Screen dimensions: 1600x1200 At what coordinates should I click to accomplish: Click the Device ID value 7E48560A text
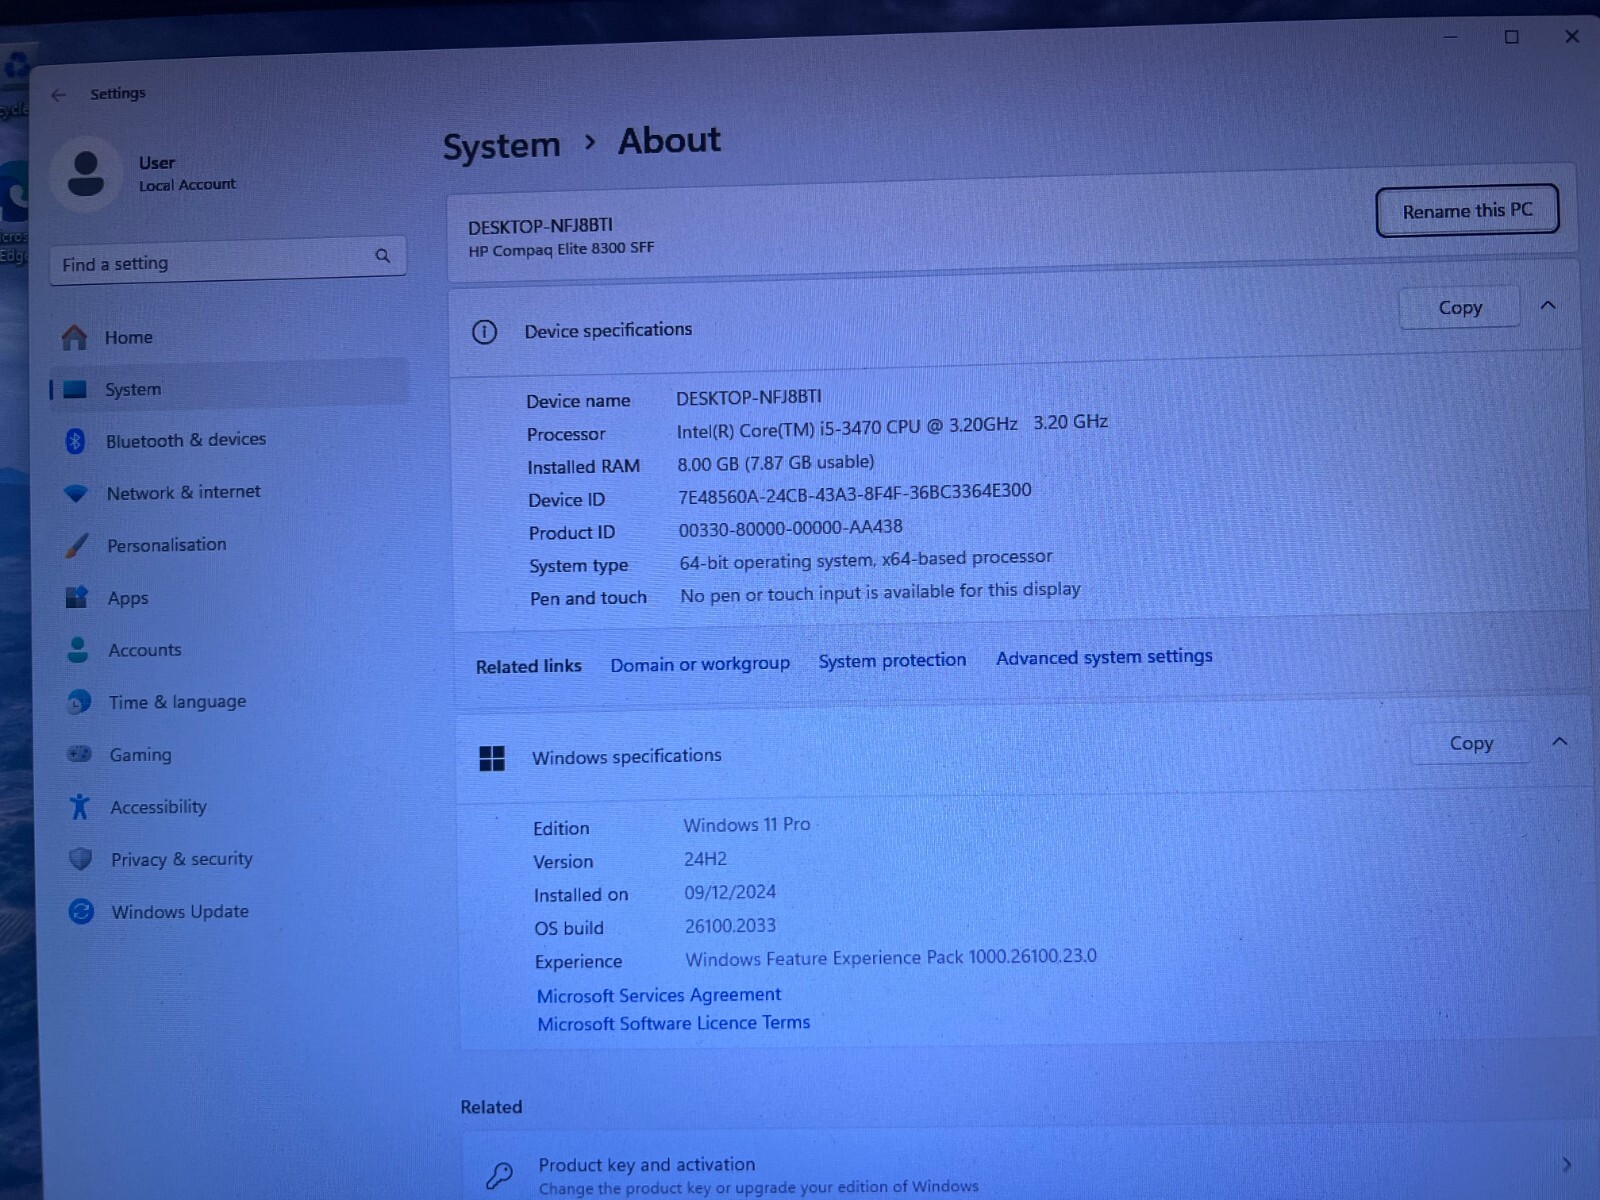click(855, 494)
